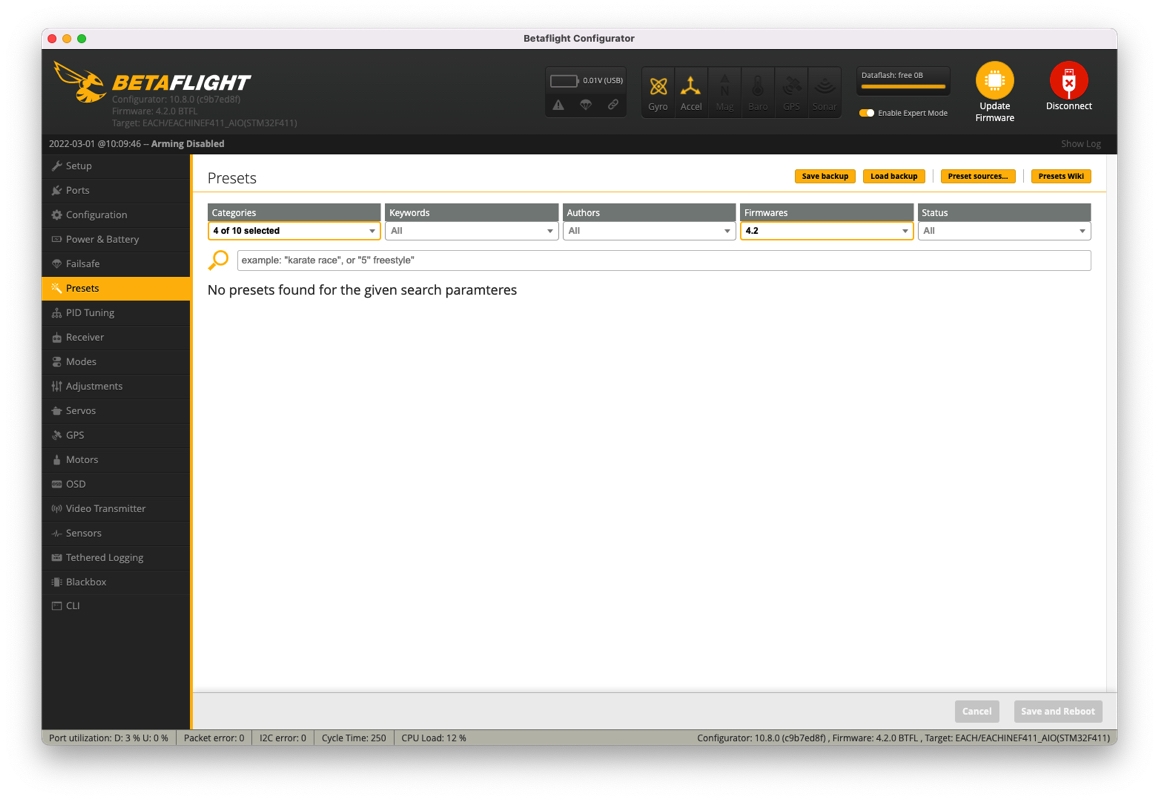Click the Adjustments sliders icon
This screenshot has width=1159, height=800.
(56, 386)
